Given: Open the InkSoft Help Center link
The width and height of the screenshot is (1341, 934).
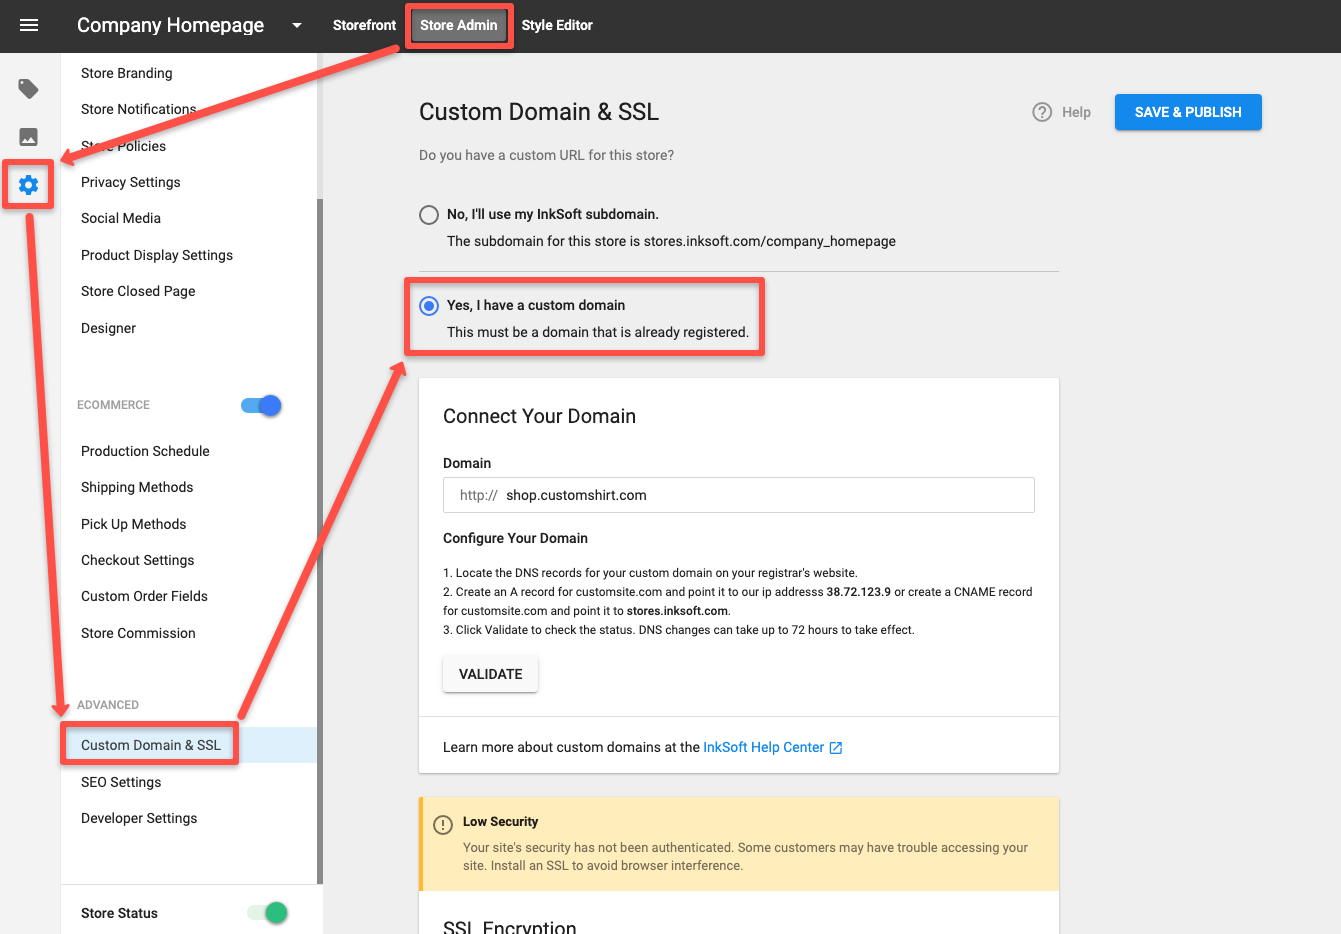Looking at the screenshot, I should tap(763, 747).
